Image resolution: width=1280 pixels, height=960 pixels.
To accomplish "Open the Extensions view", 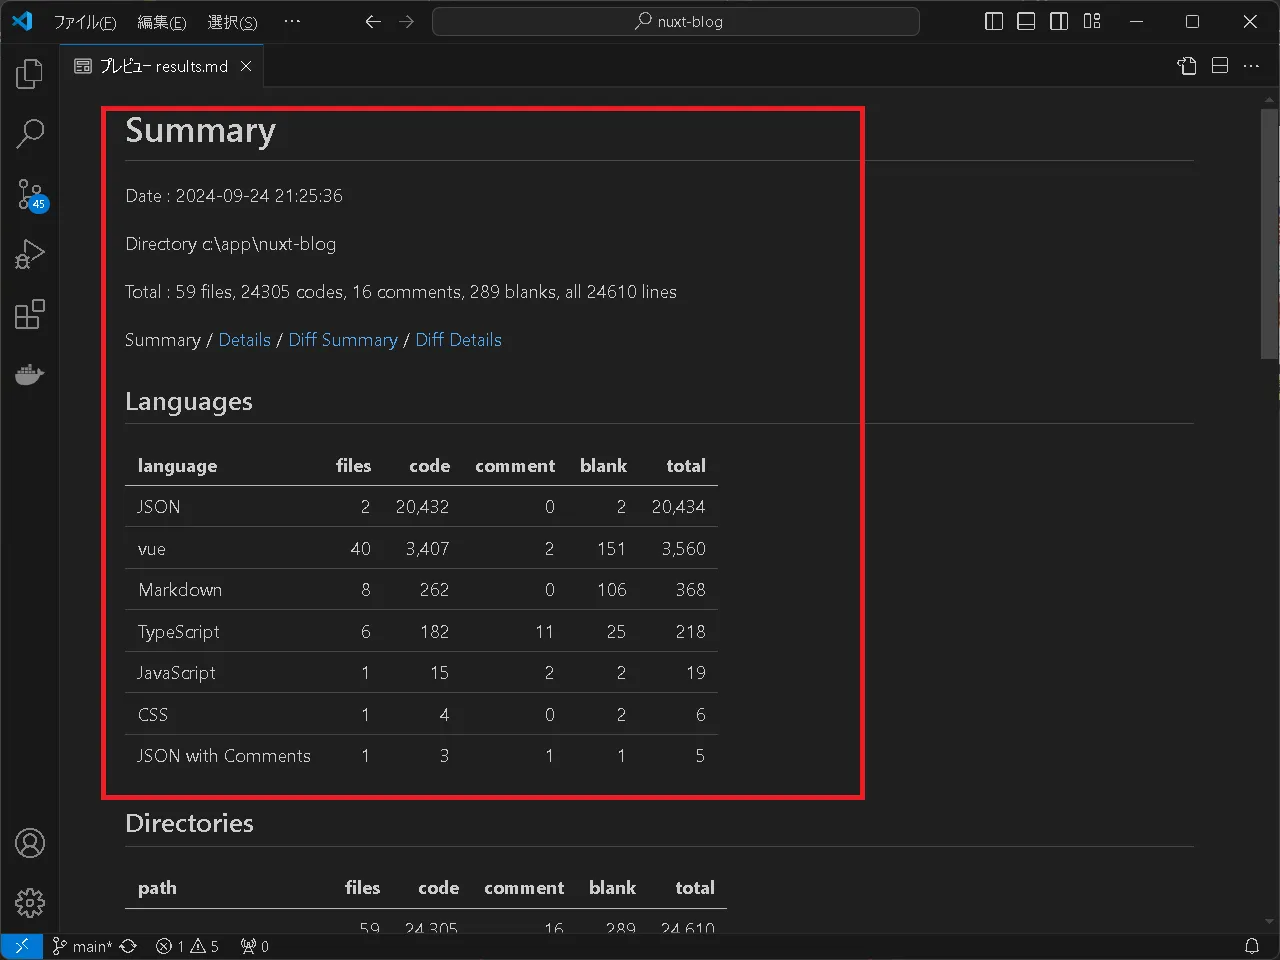I will pos(30,314).
